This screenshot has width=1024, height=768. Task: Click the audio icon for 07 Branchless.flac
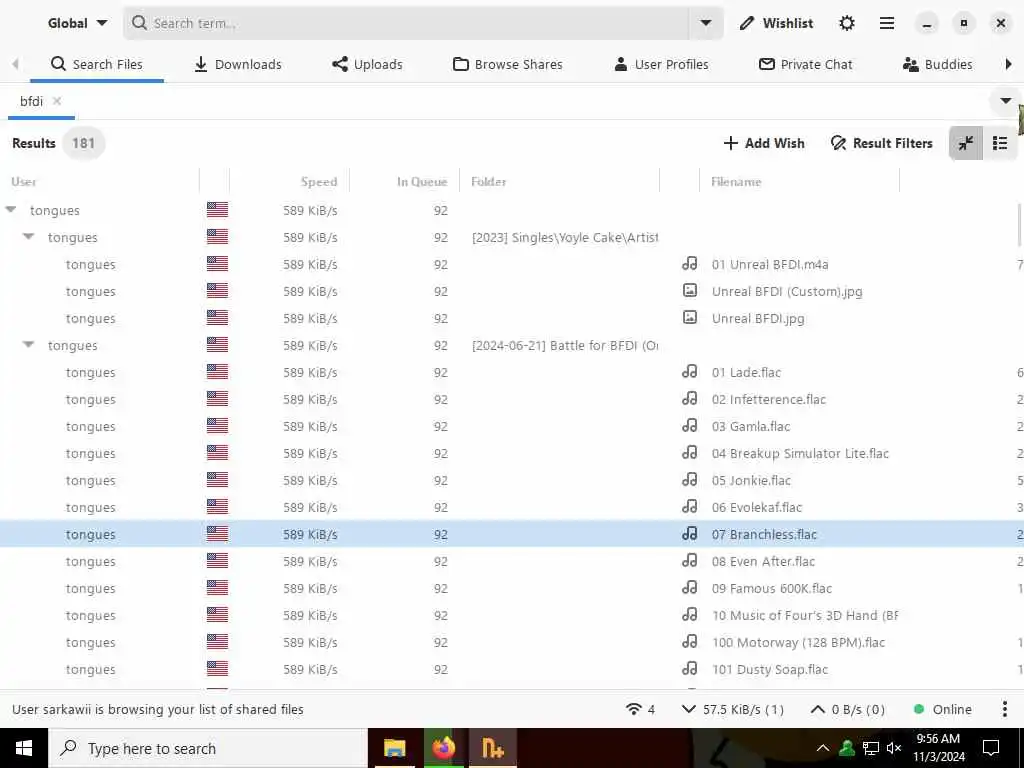coord(690,534)
